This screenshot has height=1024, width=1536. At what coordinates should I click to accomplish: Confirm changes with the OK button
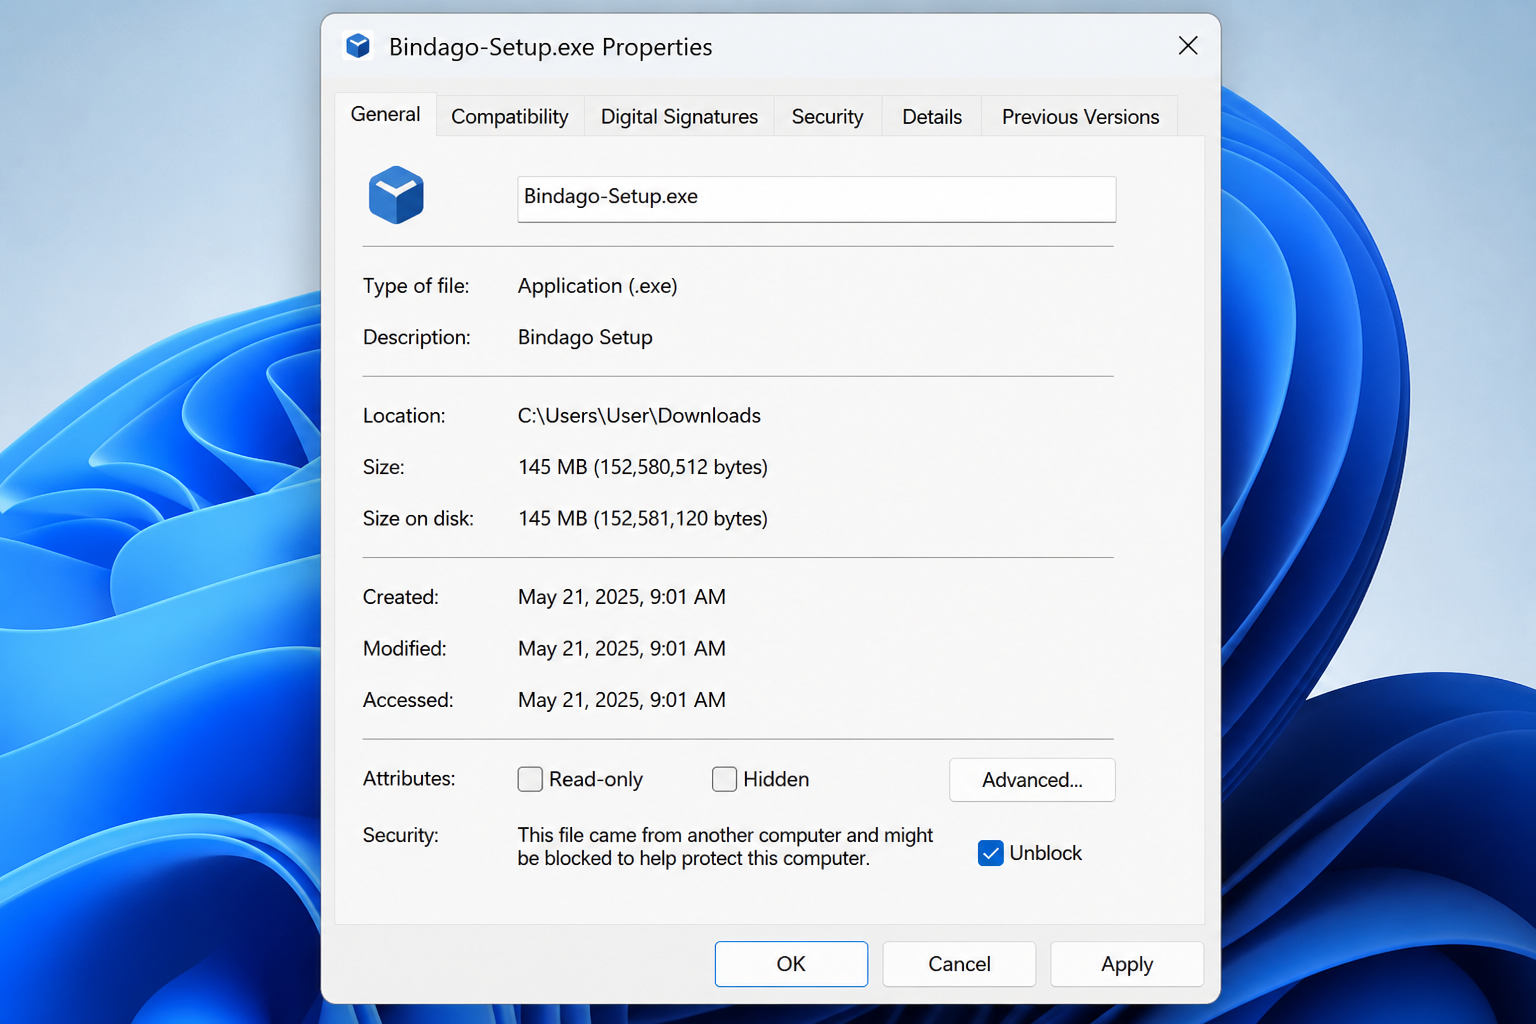pyautogui.click(x=791, y=964)
